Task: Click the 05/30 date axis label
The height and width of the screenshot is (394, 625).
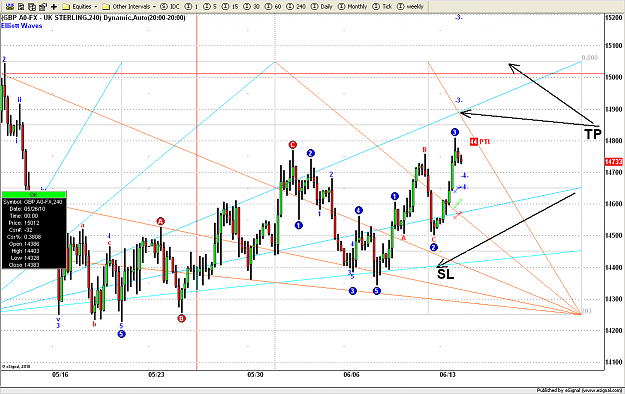Action: click(255, 375)
